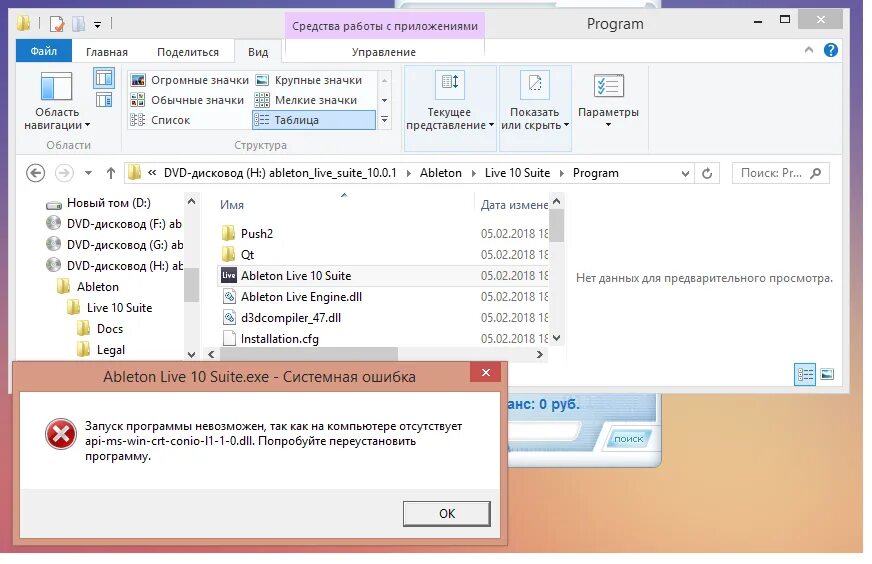
Task: Expand the address bar history dropdown
Action: click(685, 173)
